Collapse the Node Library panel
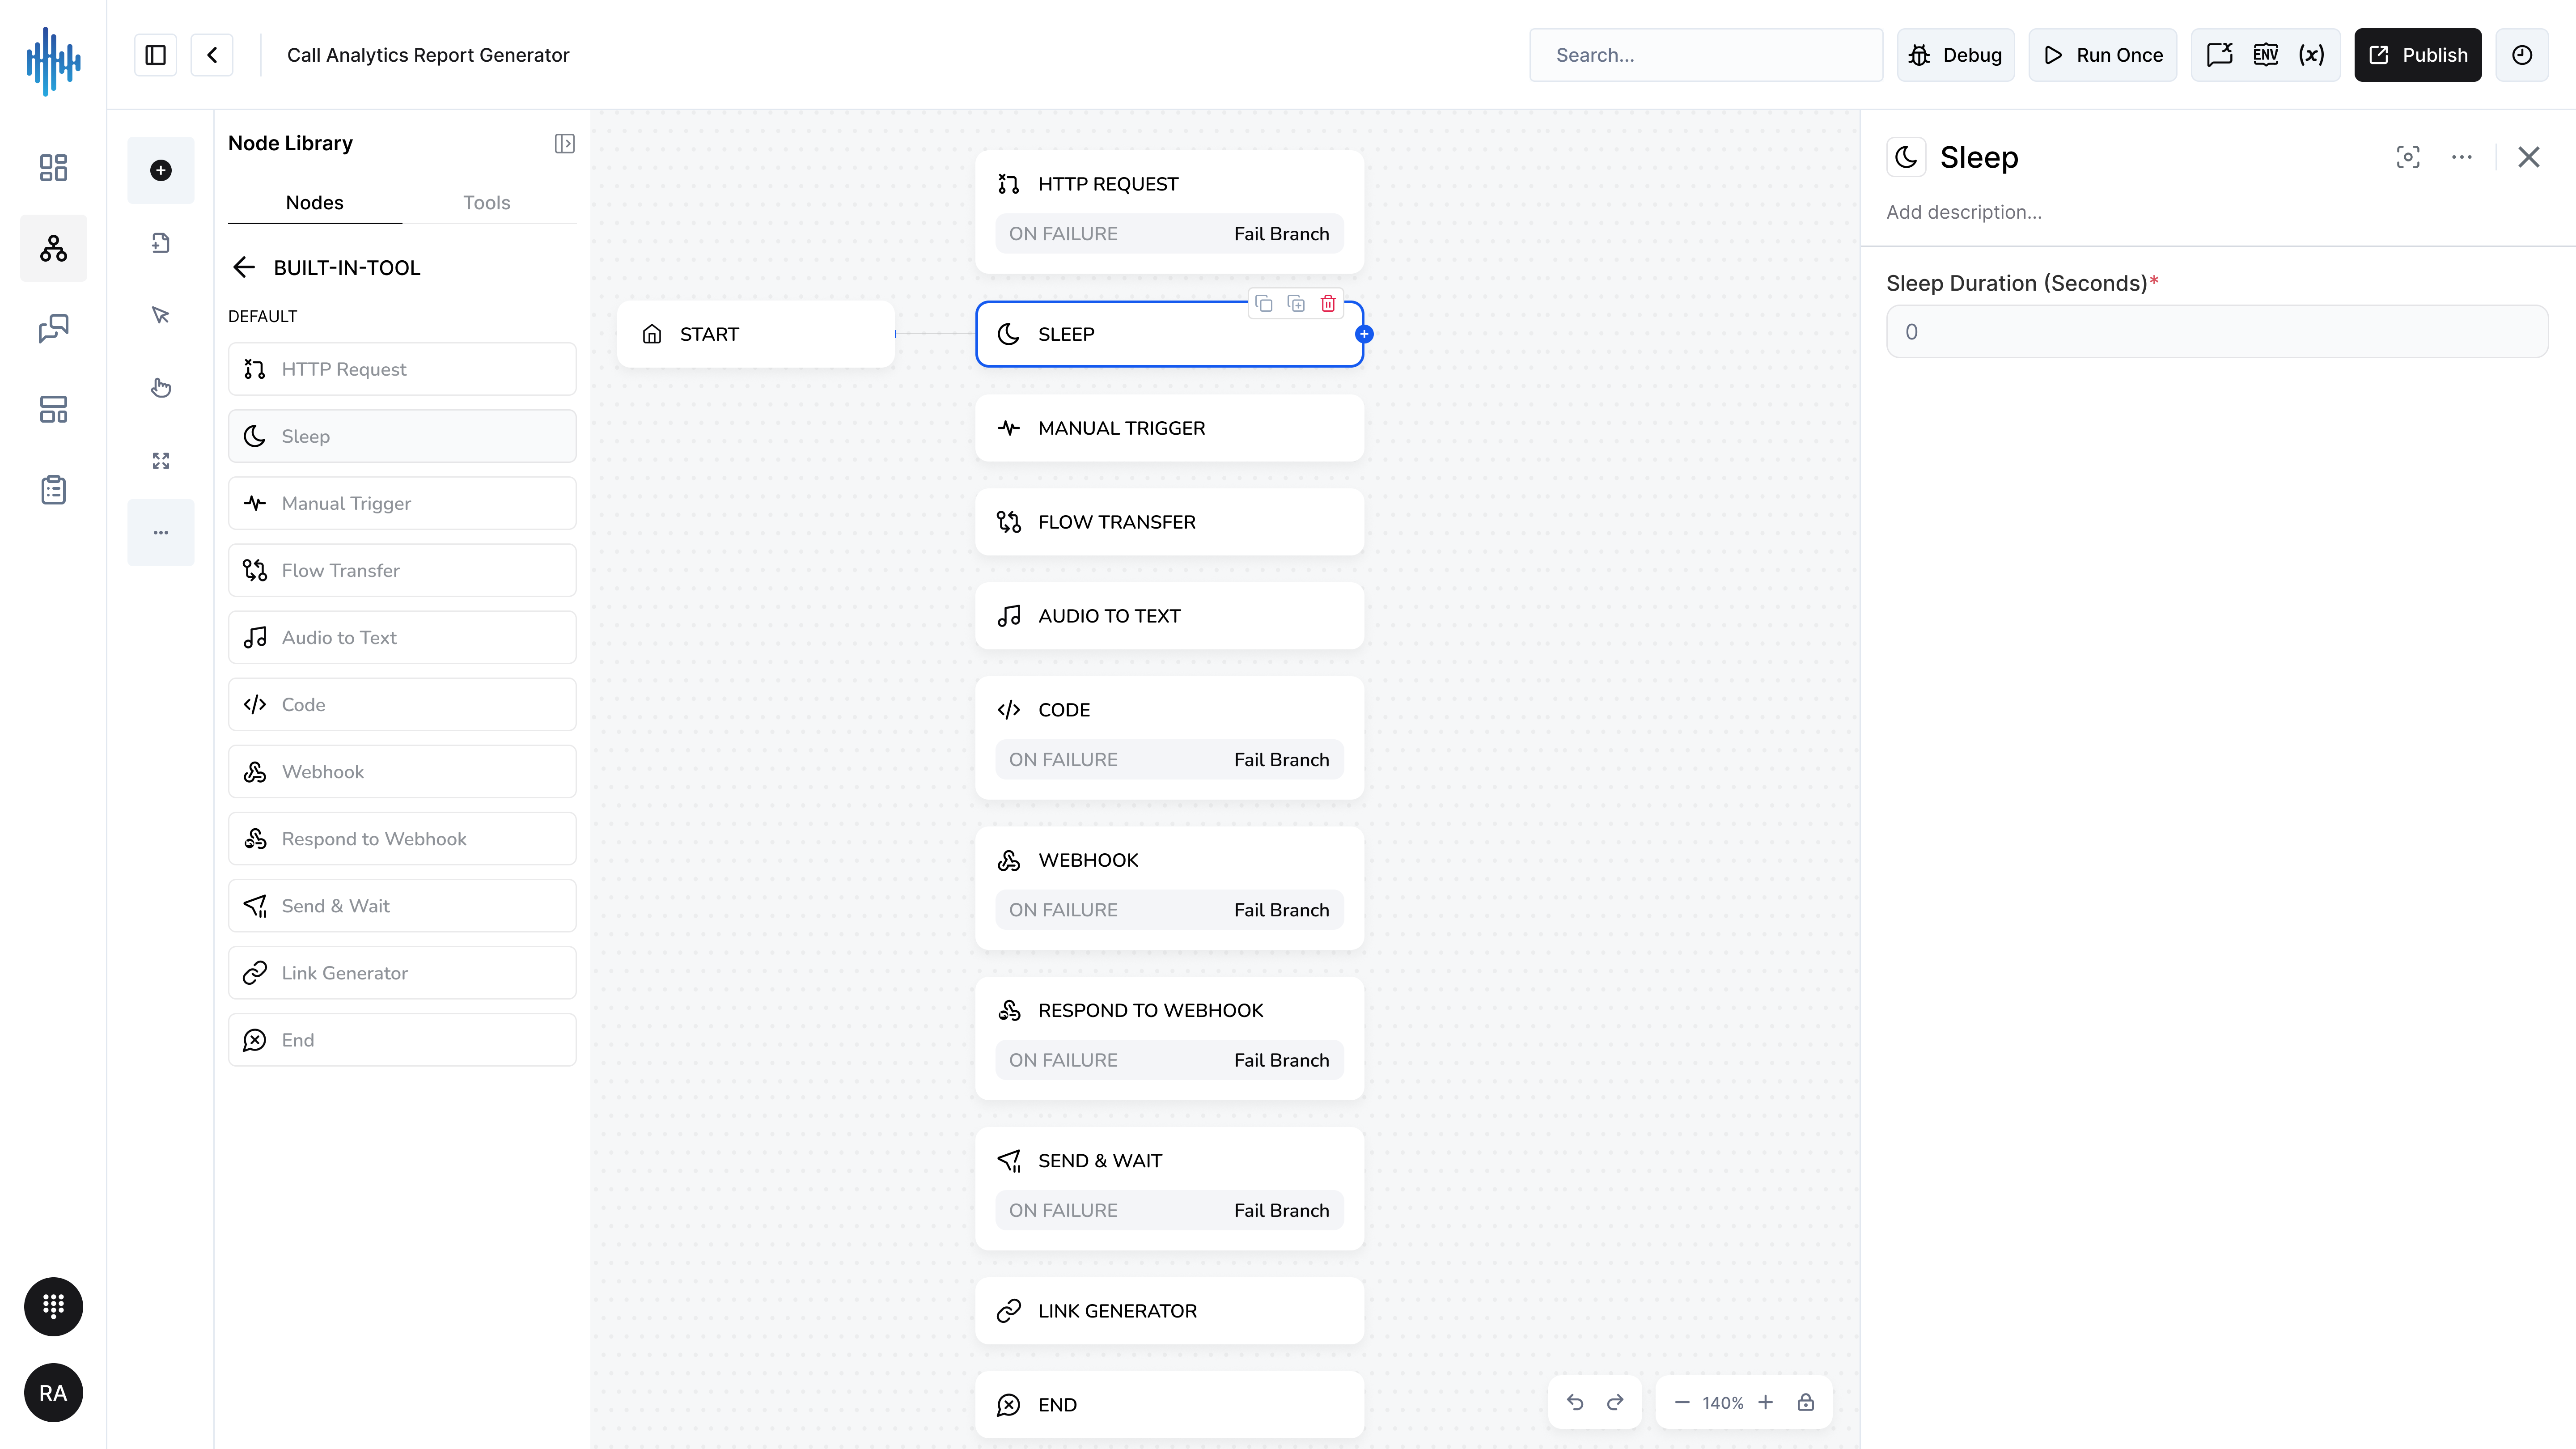The height and width of the screenshot is (1449, 2576). coord(565,144)
